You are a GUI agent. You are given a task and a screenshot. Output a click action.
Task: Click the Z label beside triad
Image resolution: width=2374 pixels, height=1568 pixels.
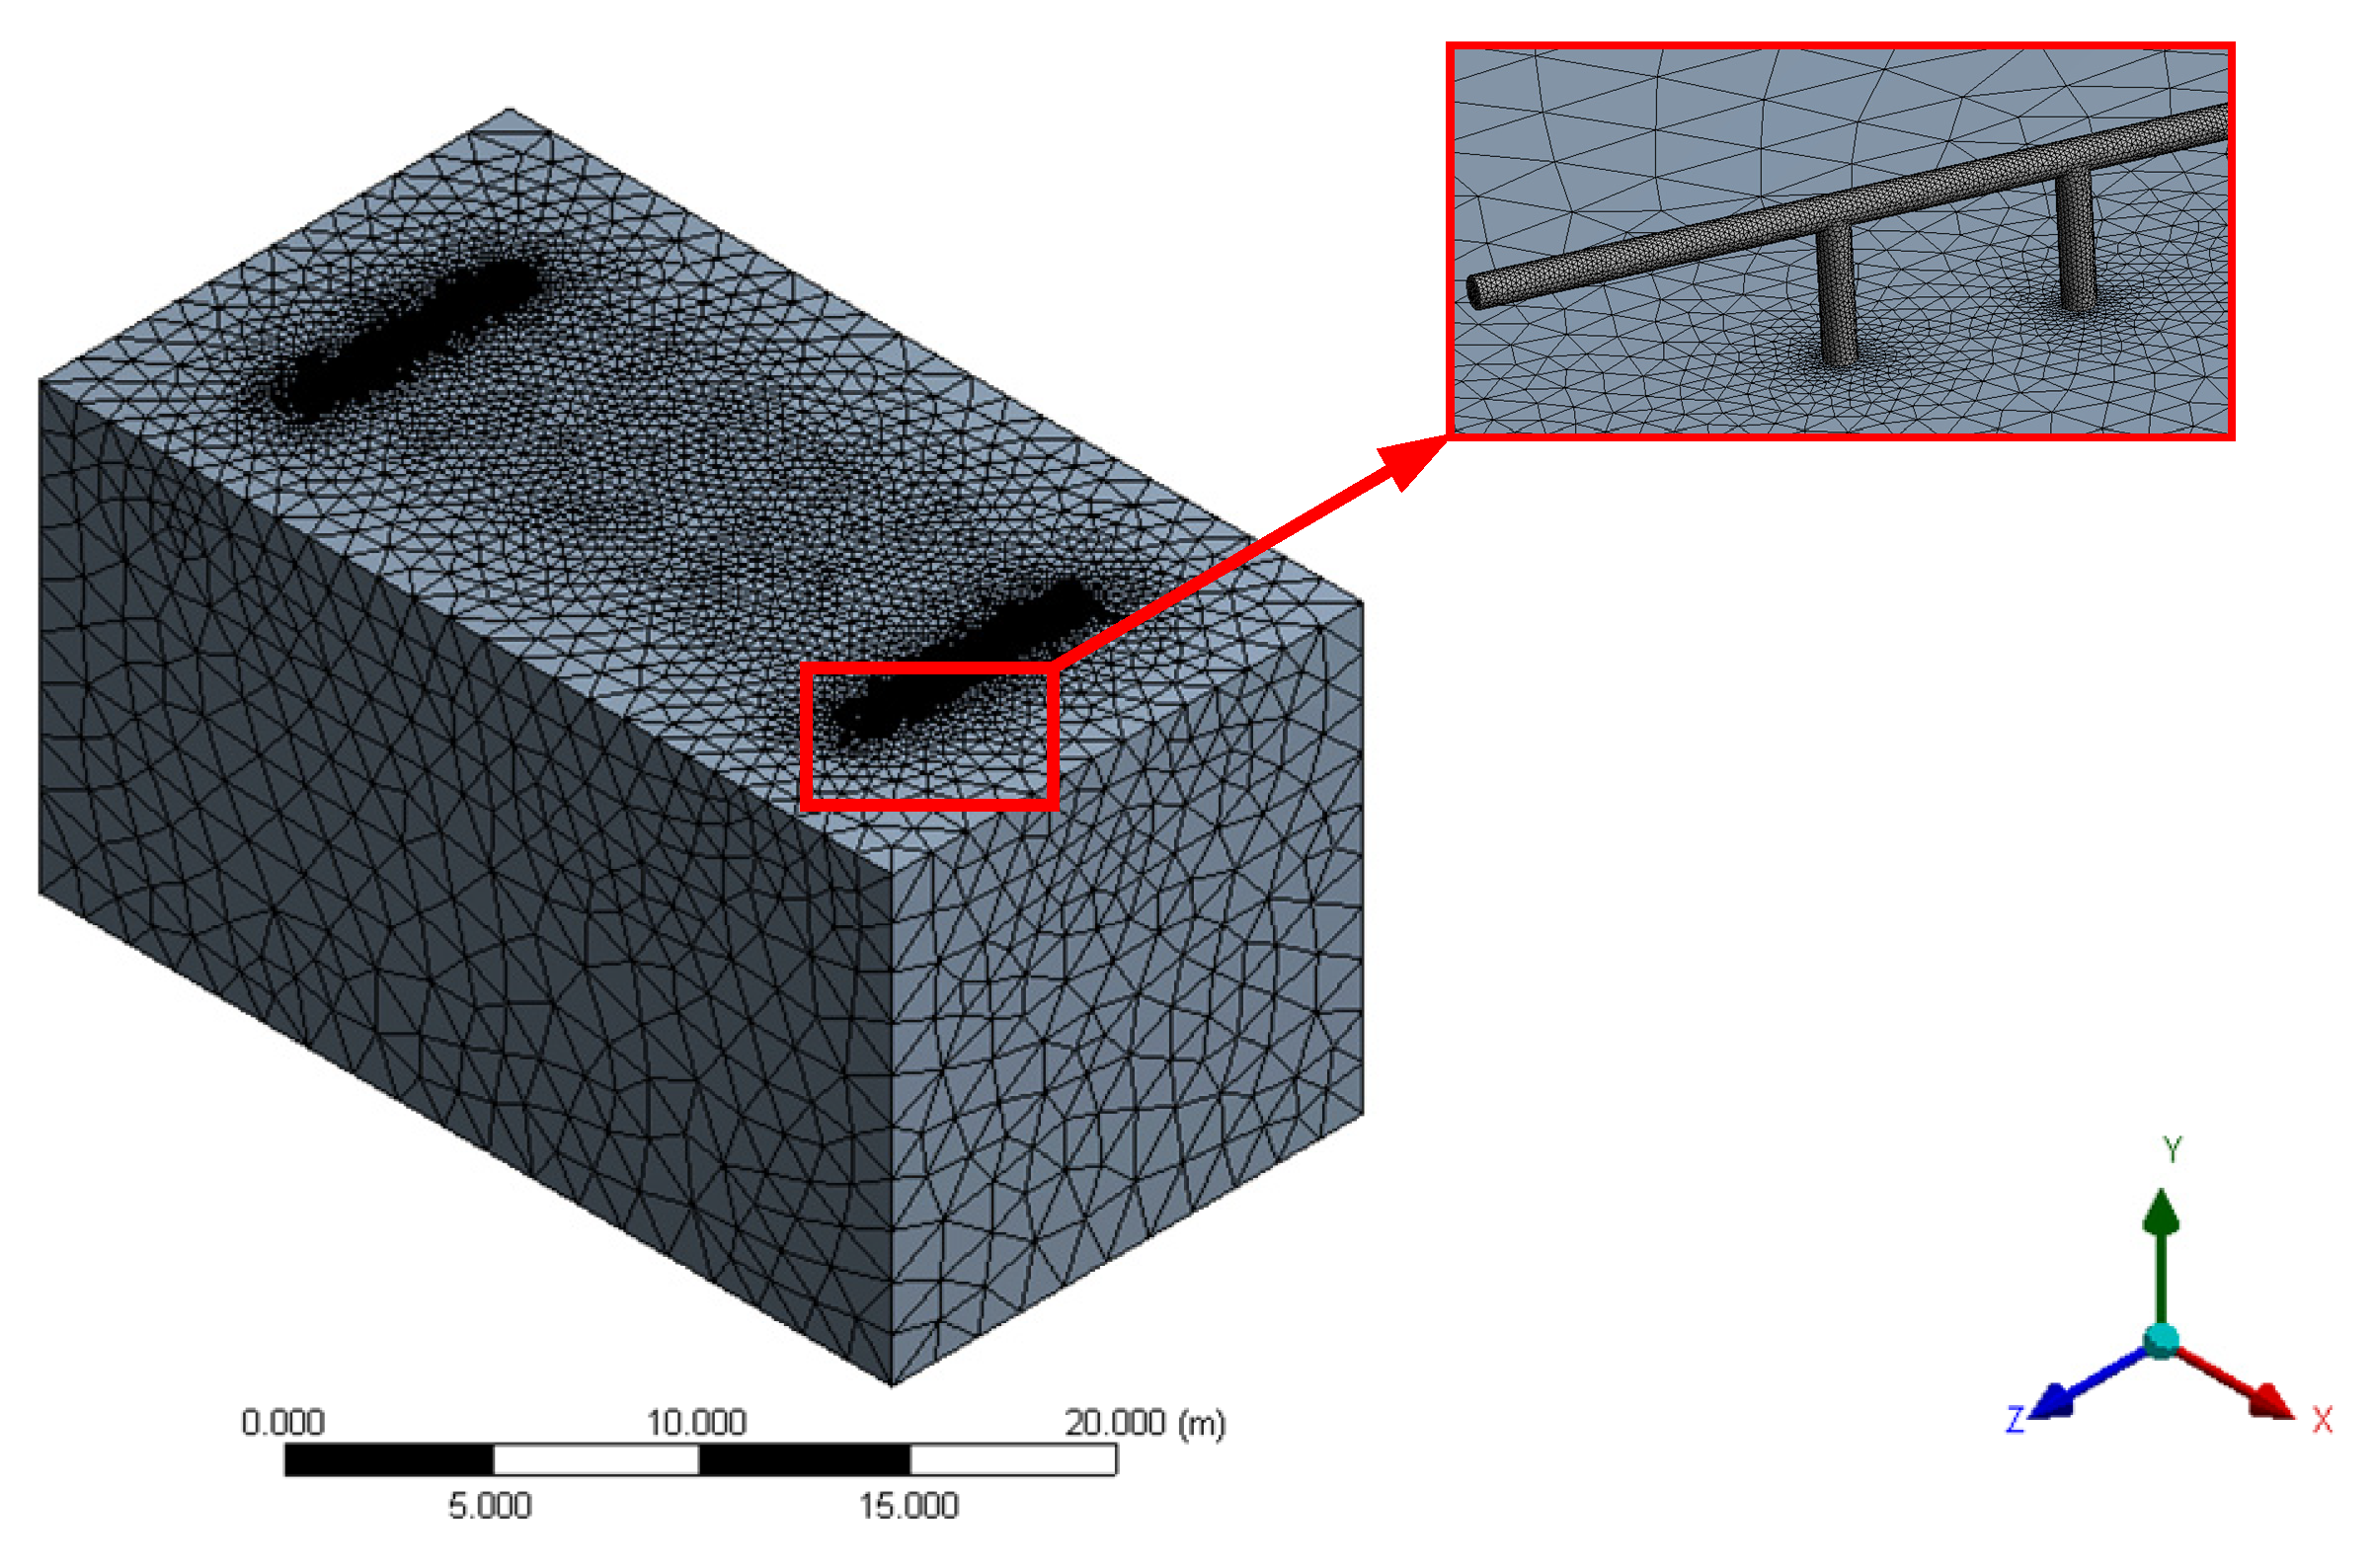coord(2014,1420)
